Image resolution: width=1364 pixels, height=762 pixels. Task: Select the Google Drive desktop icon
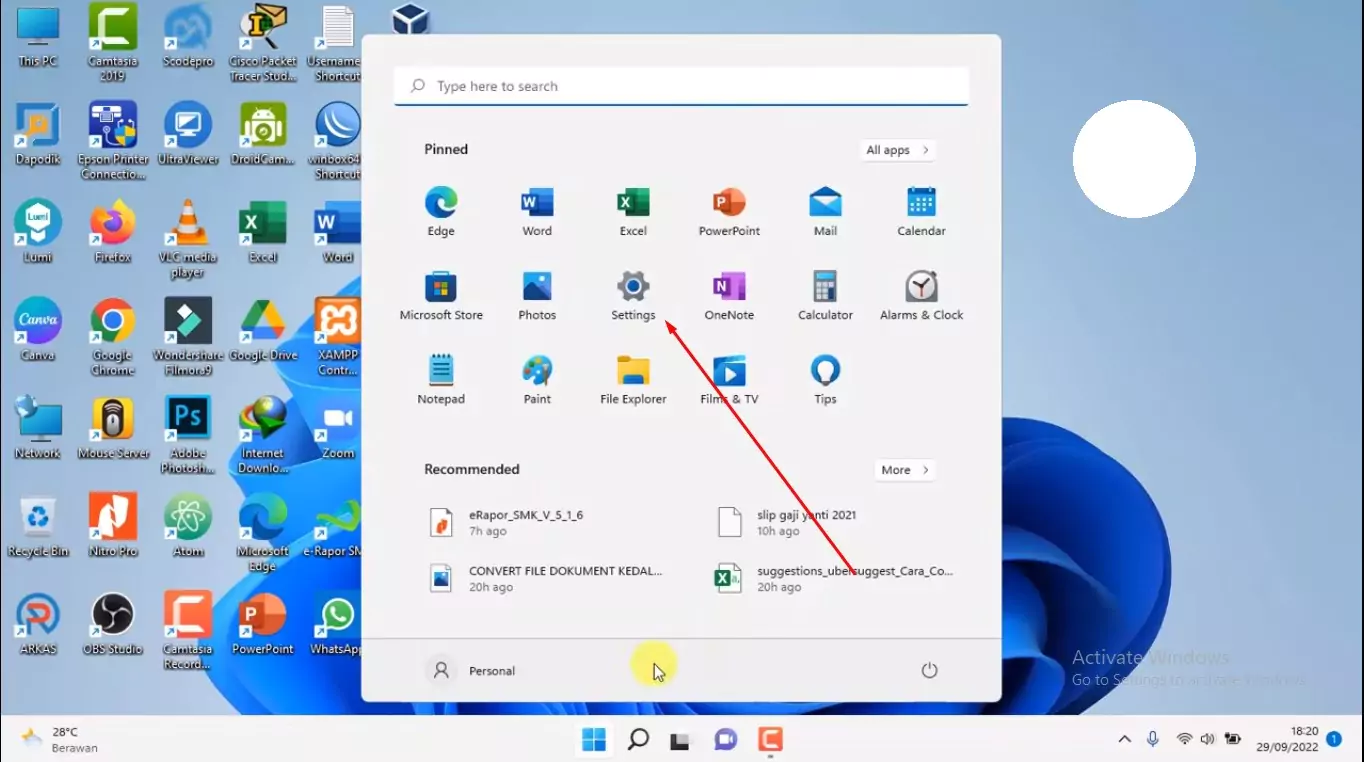coord(263,330)
